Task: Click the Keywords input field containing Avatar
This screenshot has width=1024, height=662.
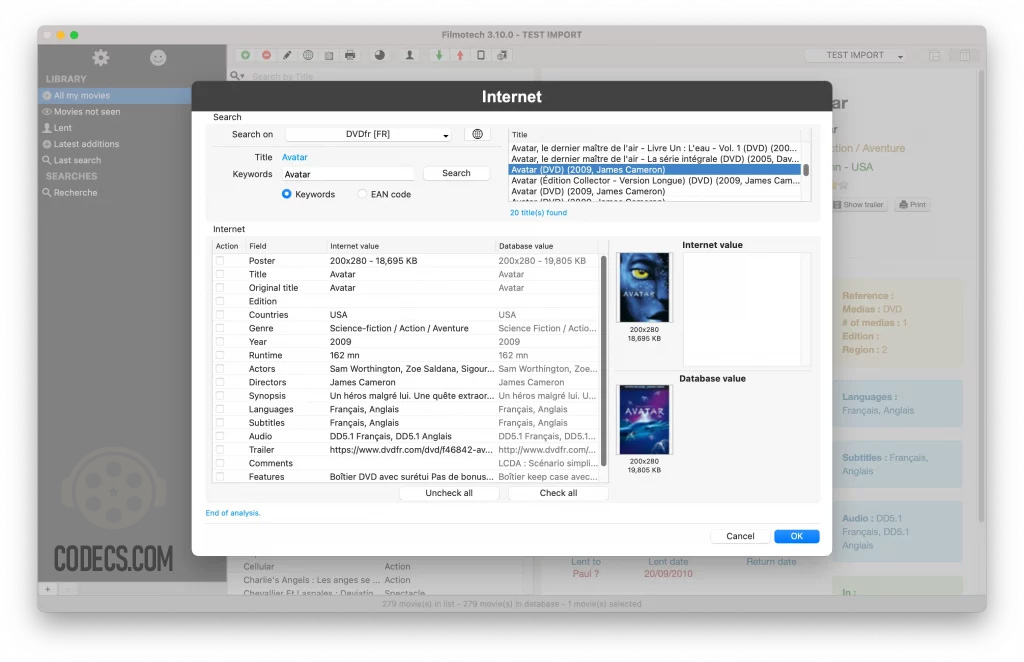Action: pyautogui.click(x=348, y=174)
